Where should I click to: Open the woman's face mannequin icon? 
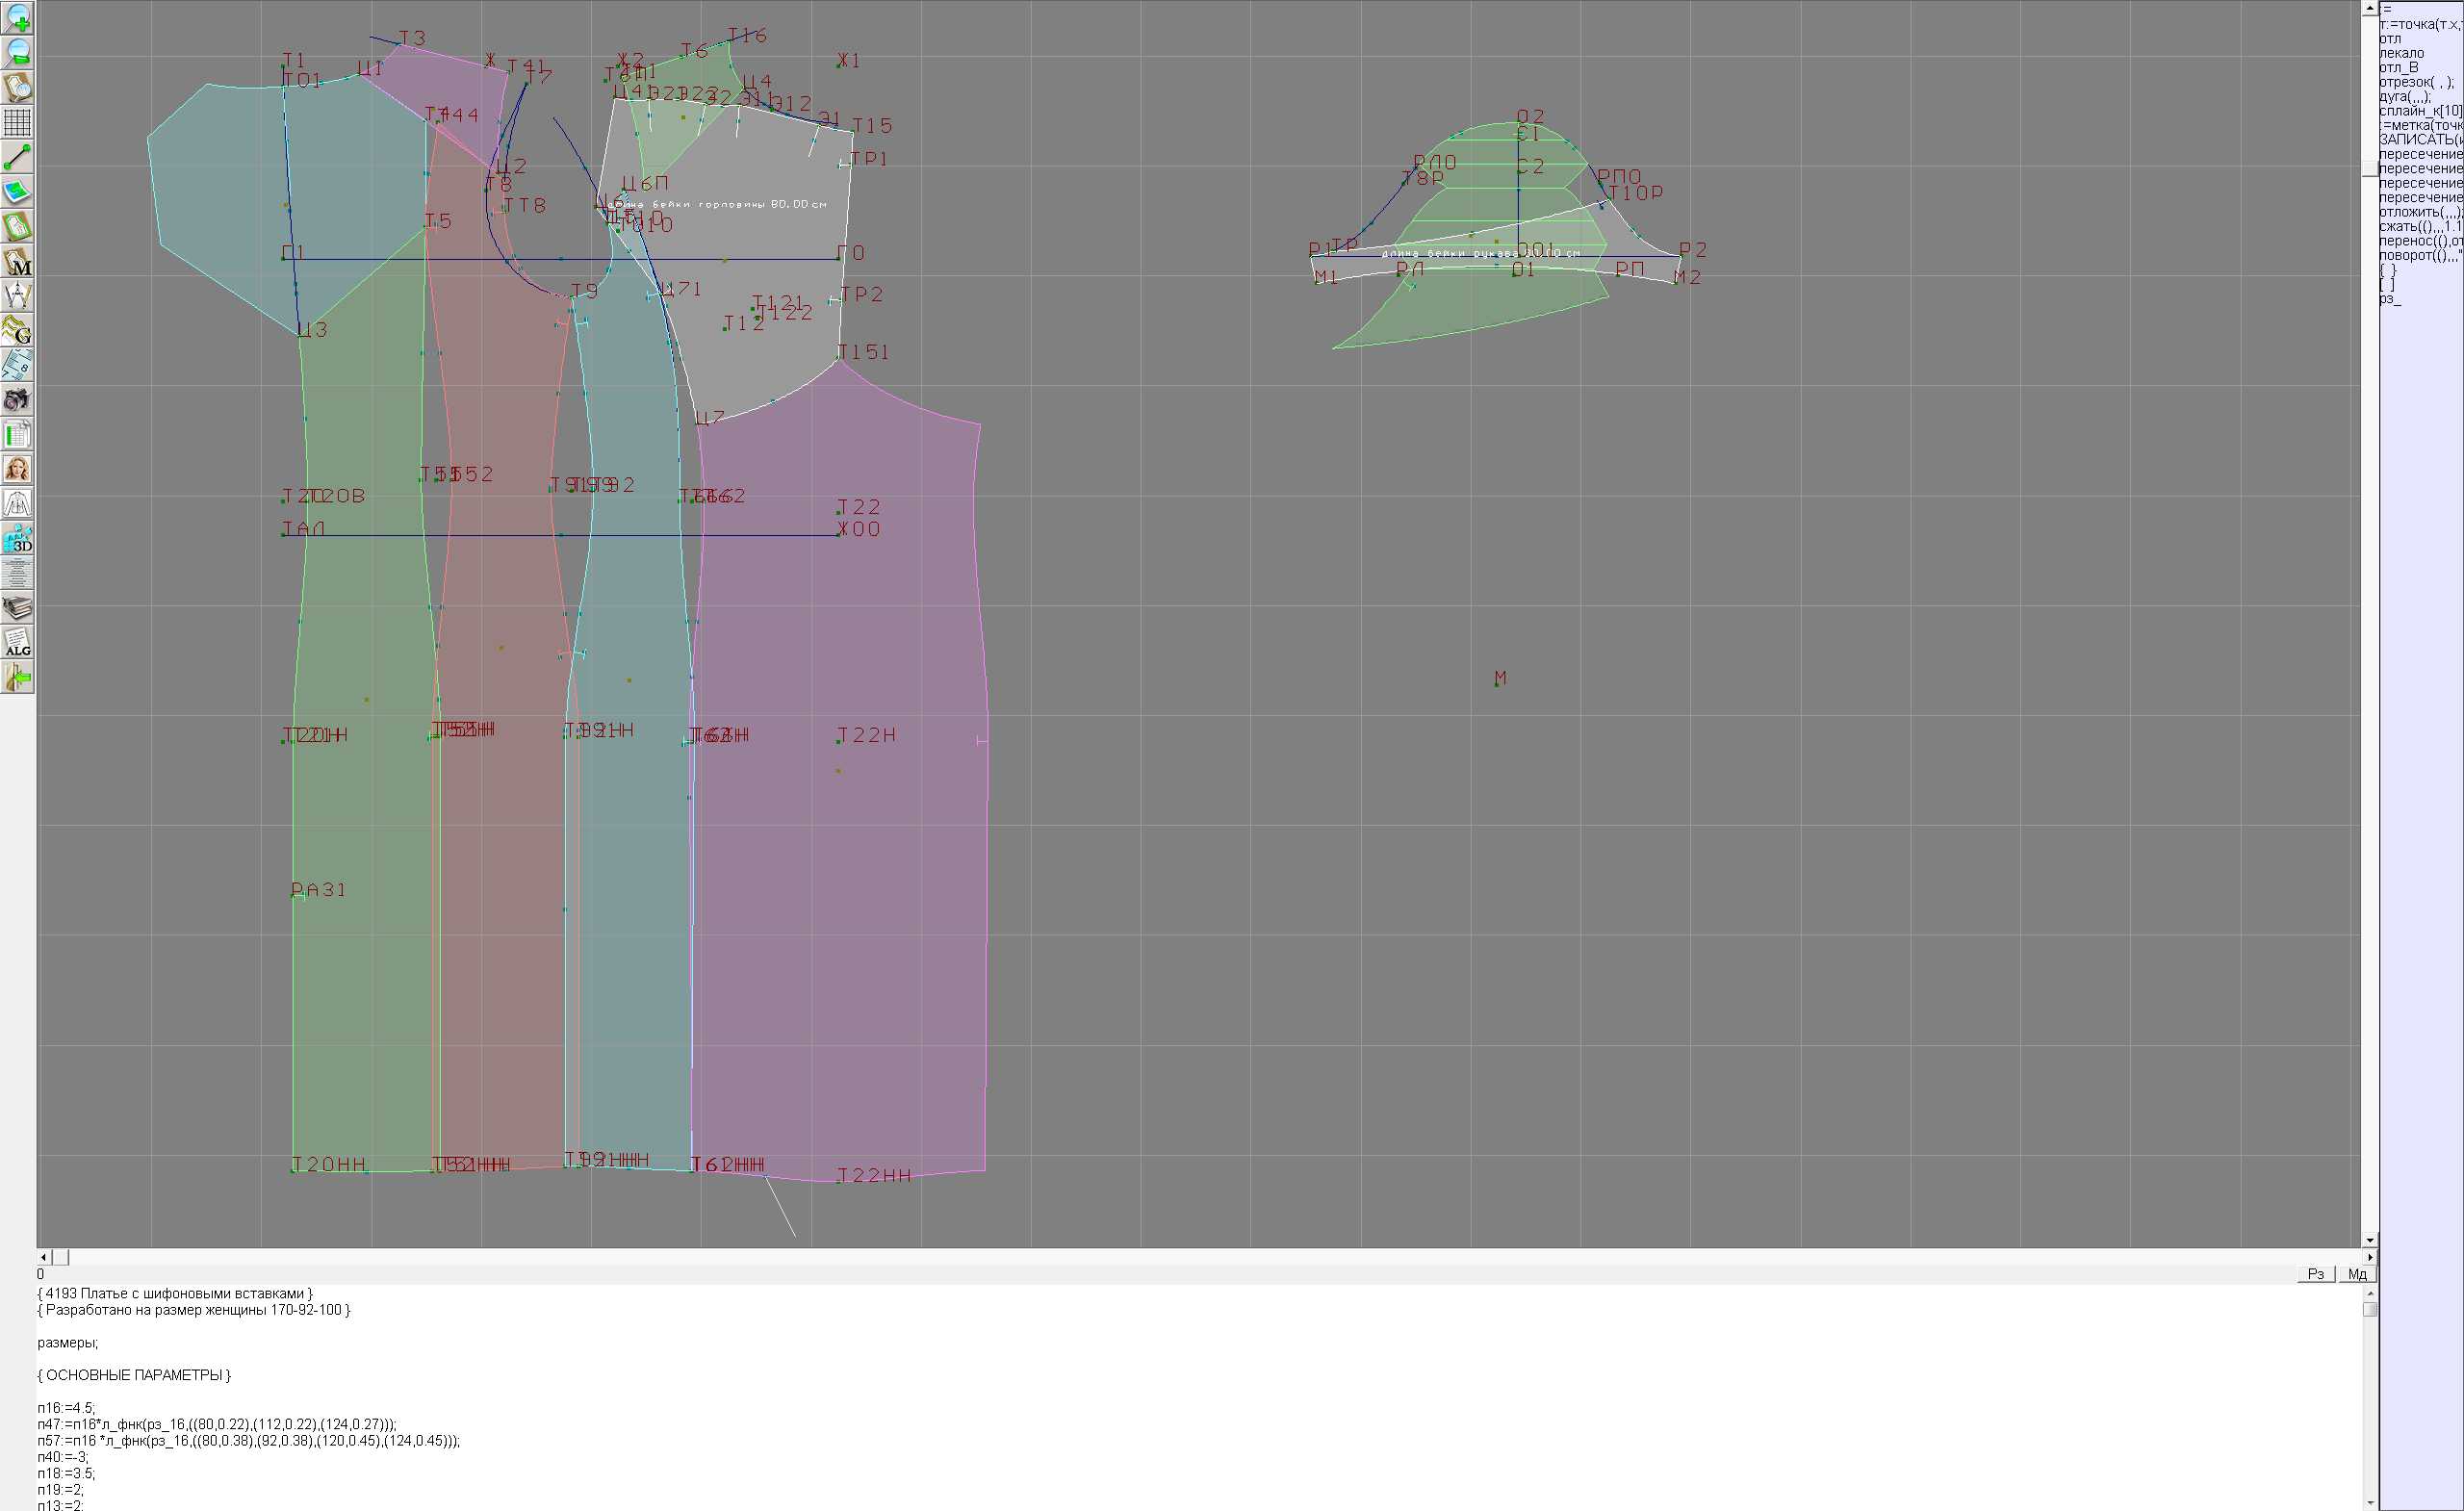(x=17, y=469)
